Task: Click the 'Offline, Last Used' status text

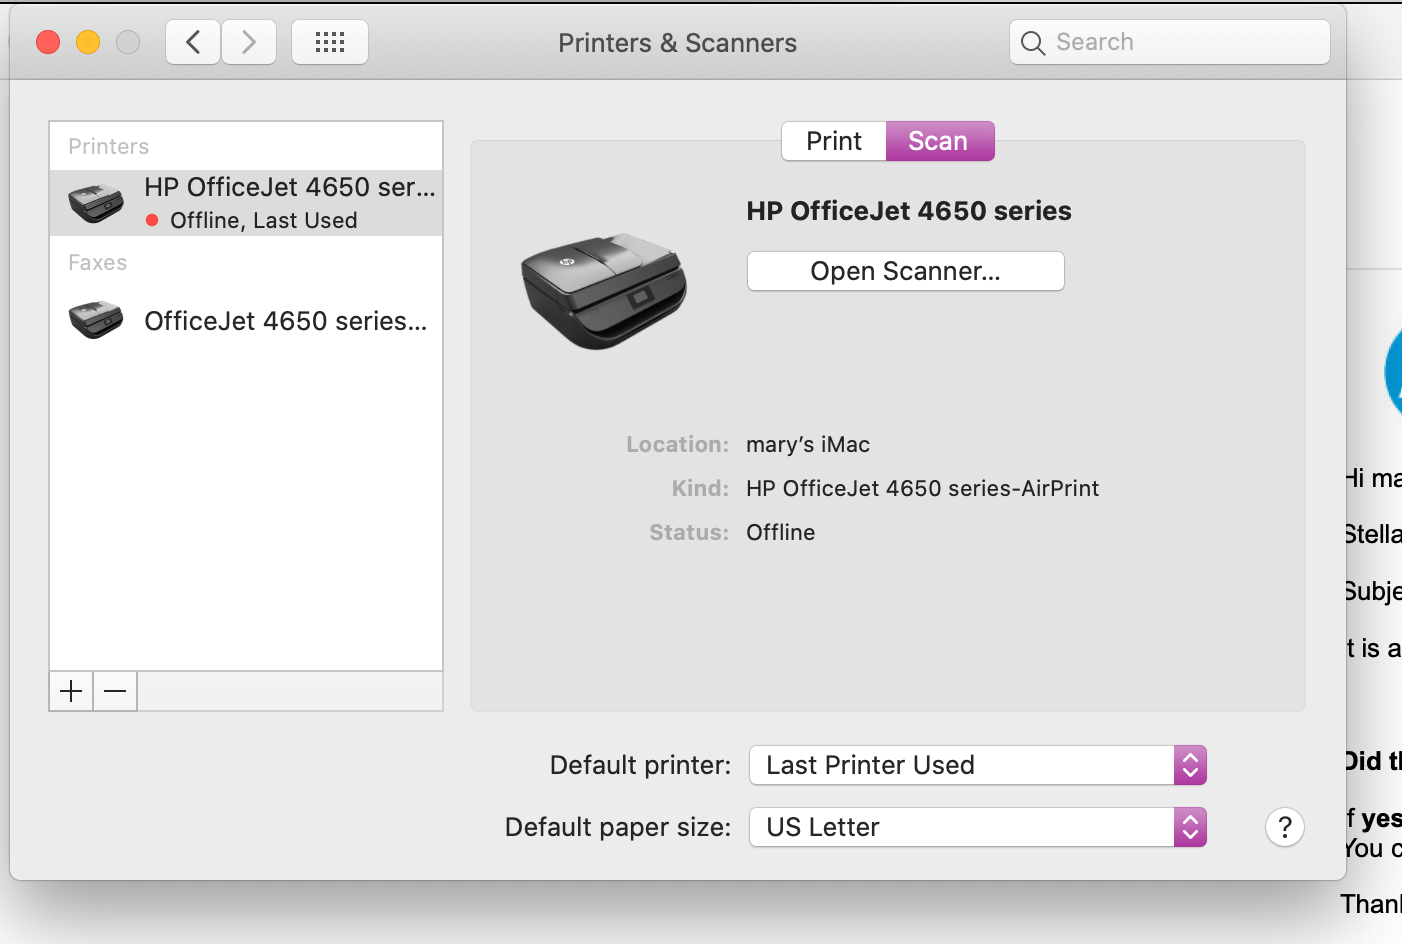Action: click(264, 220)
